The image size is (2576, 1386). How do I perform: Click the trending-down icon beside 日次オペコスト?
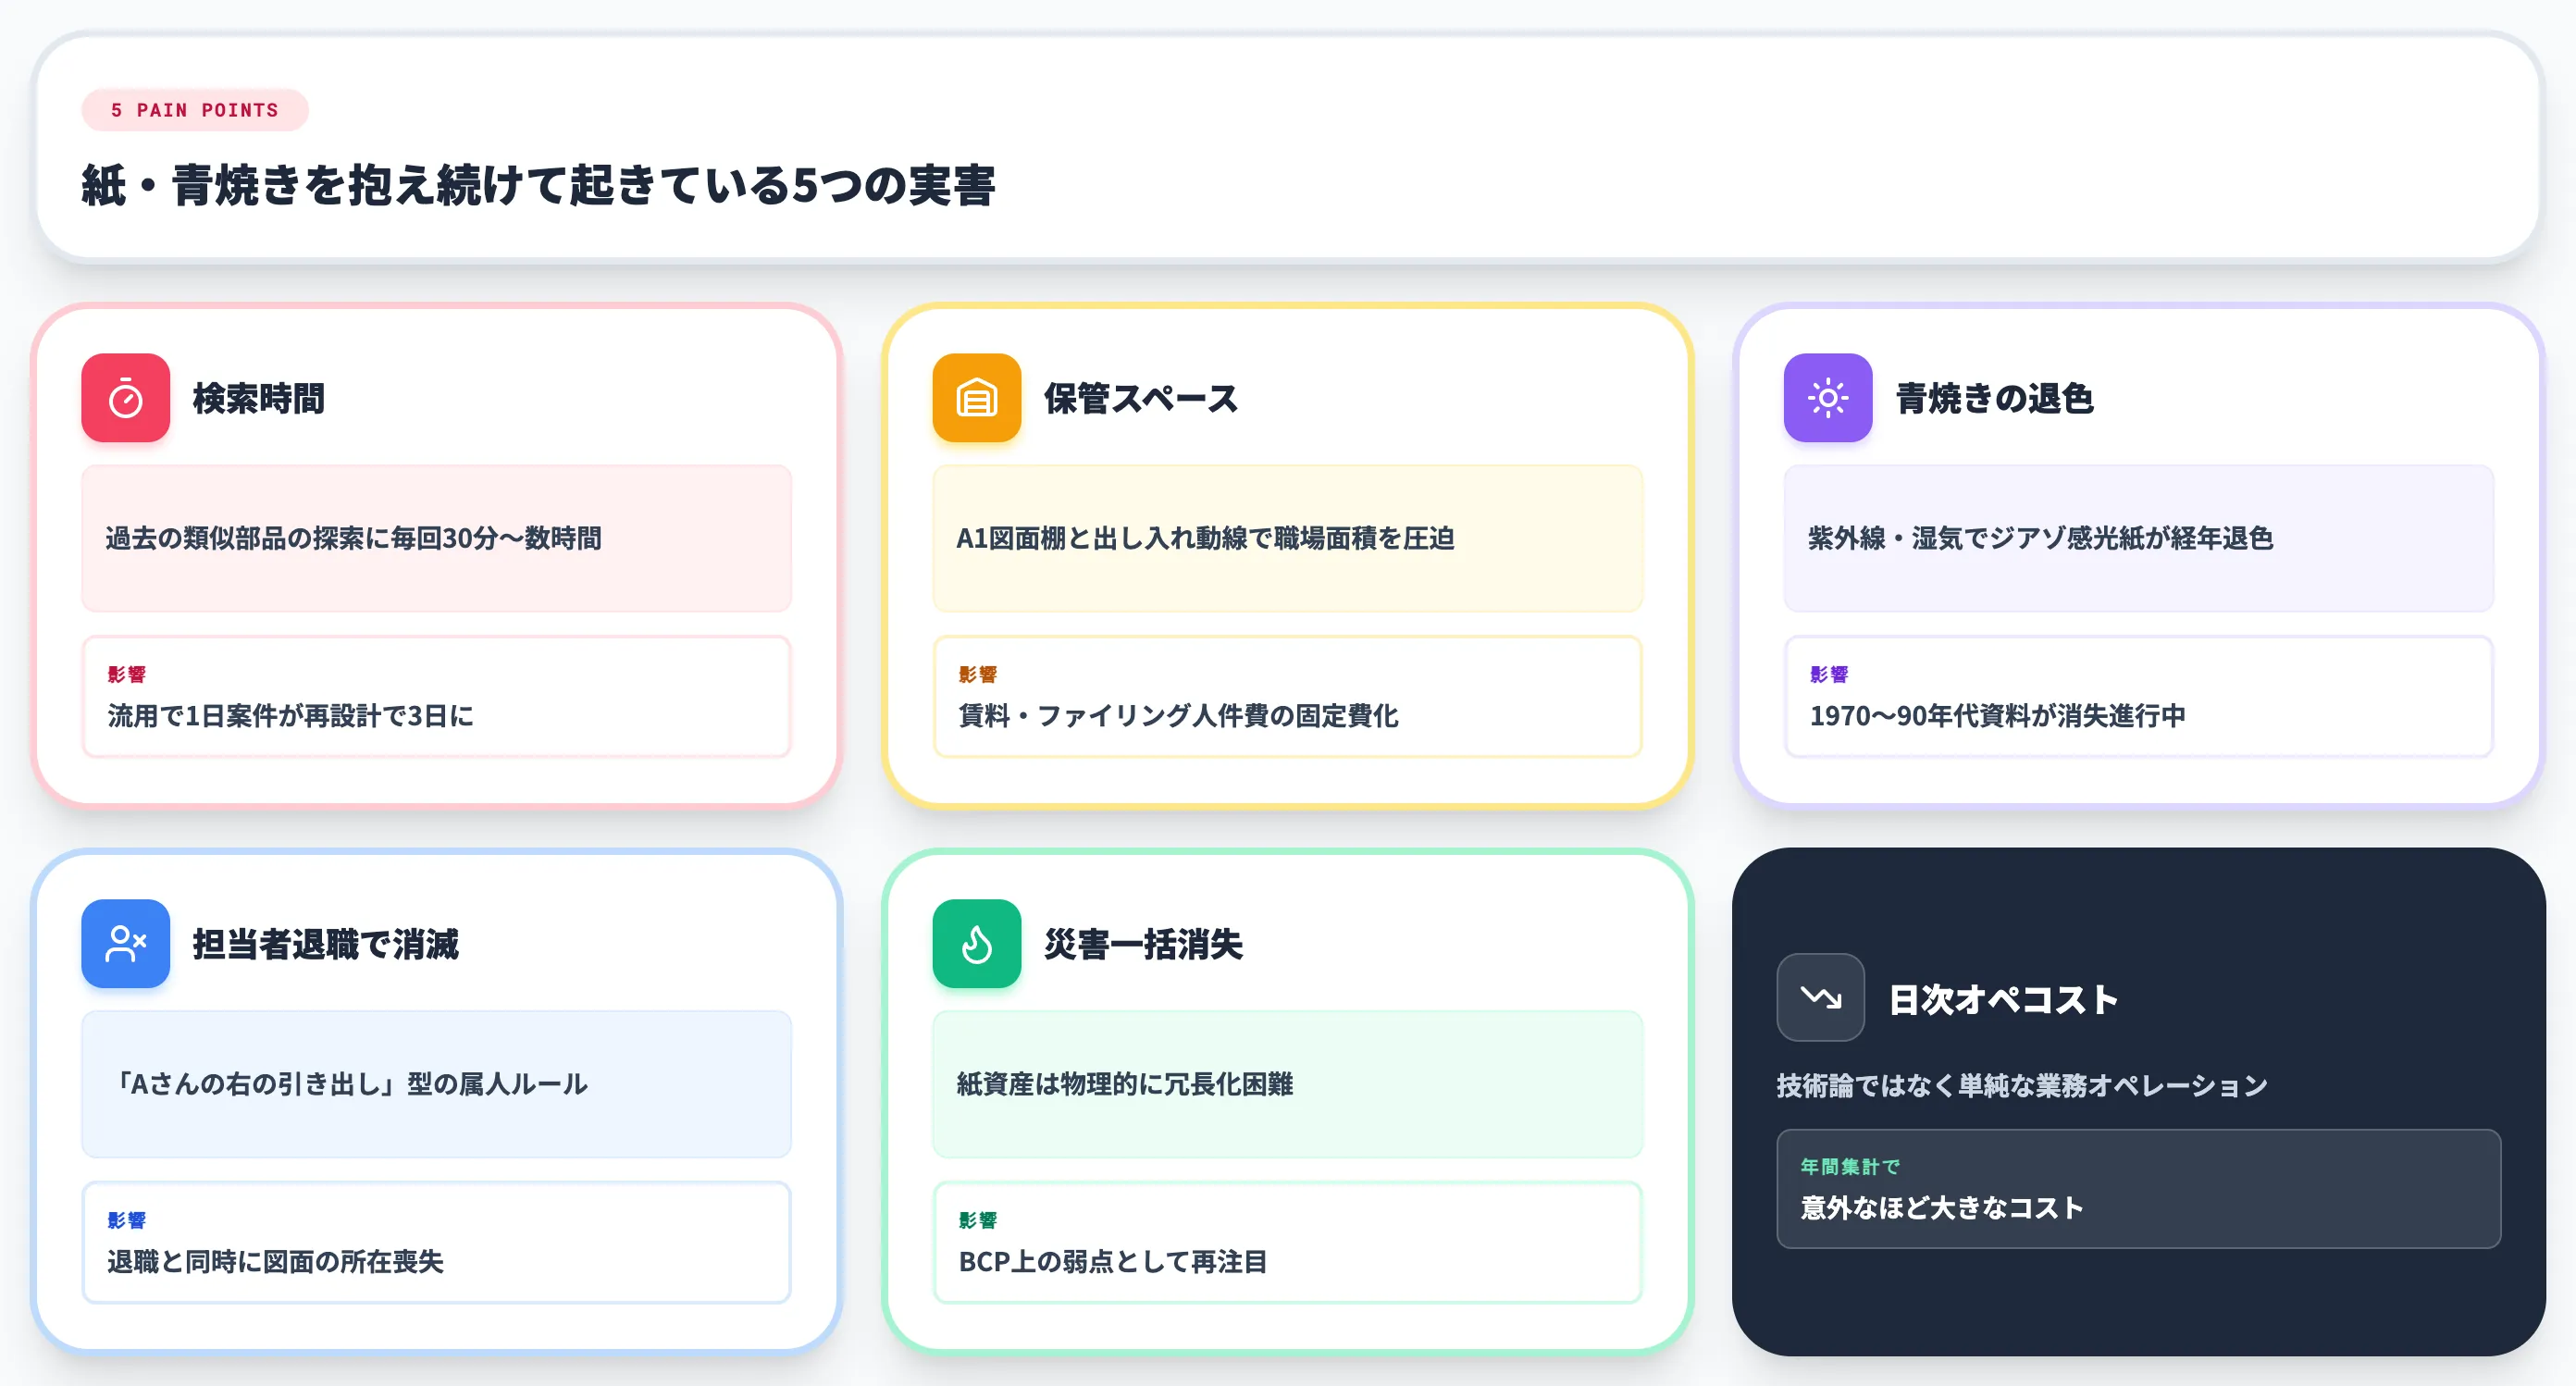coord(1821,998)
